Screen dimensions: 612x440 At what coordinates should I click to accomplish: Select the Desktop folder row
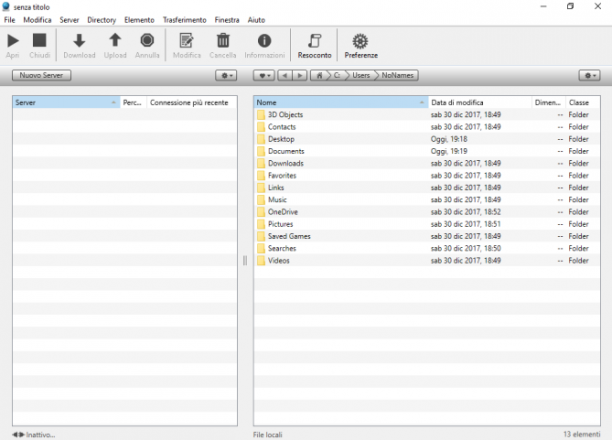point(427,139)
